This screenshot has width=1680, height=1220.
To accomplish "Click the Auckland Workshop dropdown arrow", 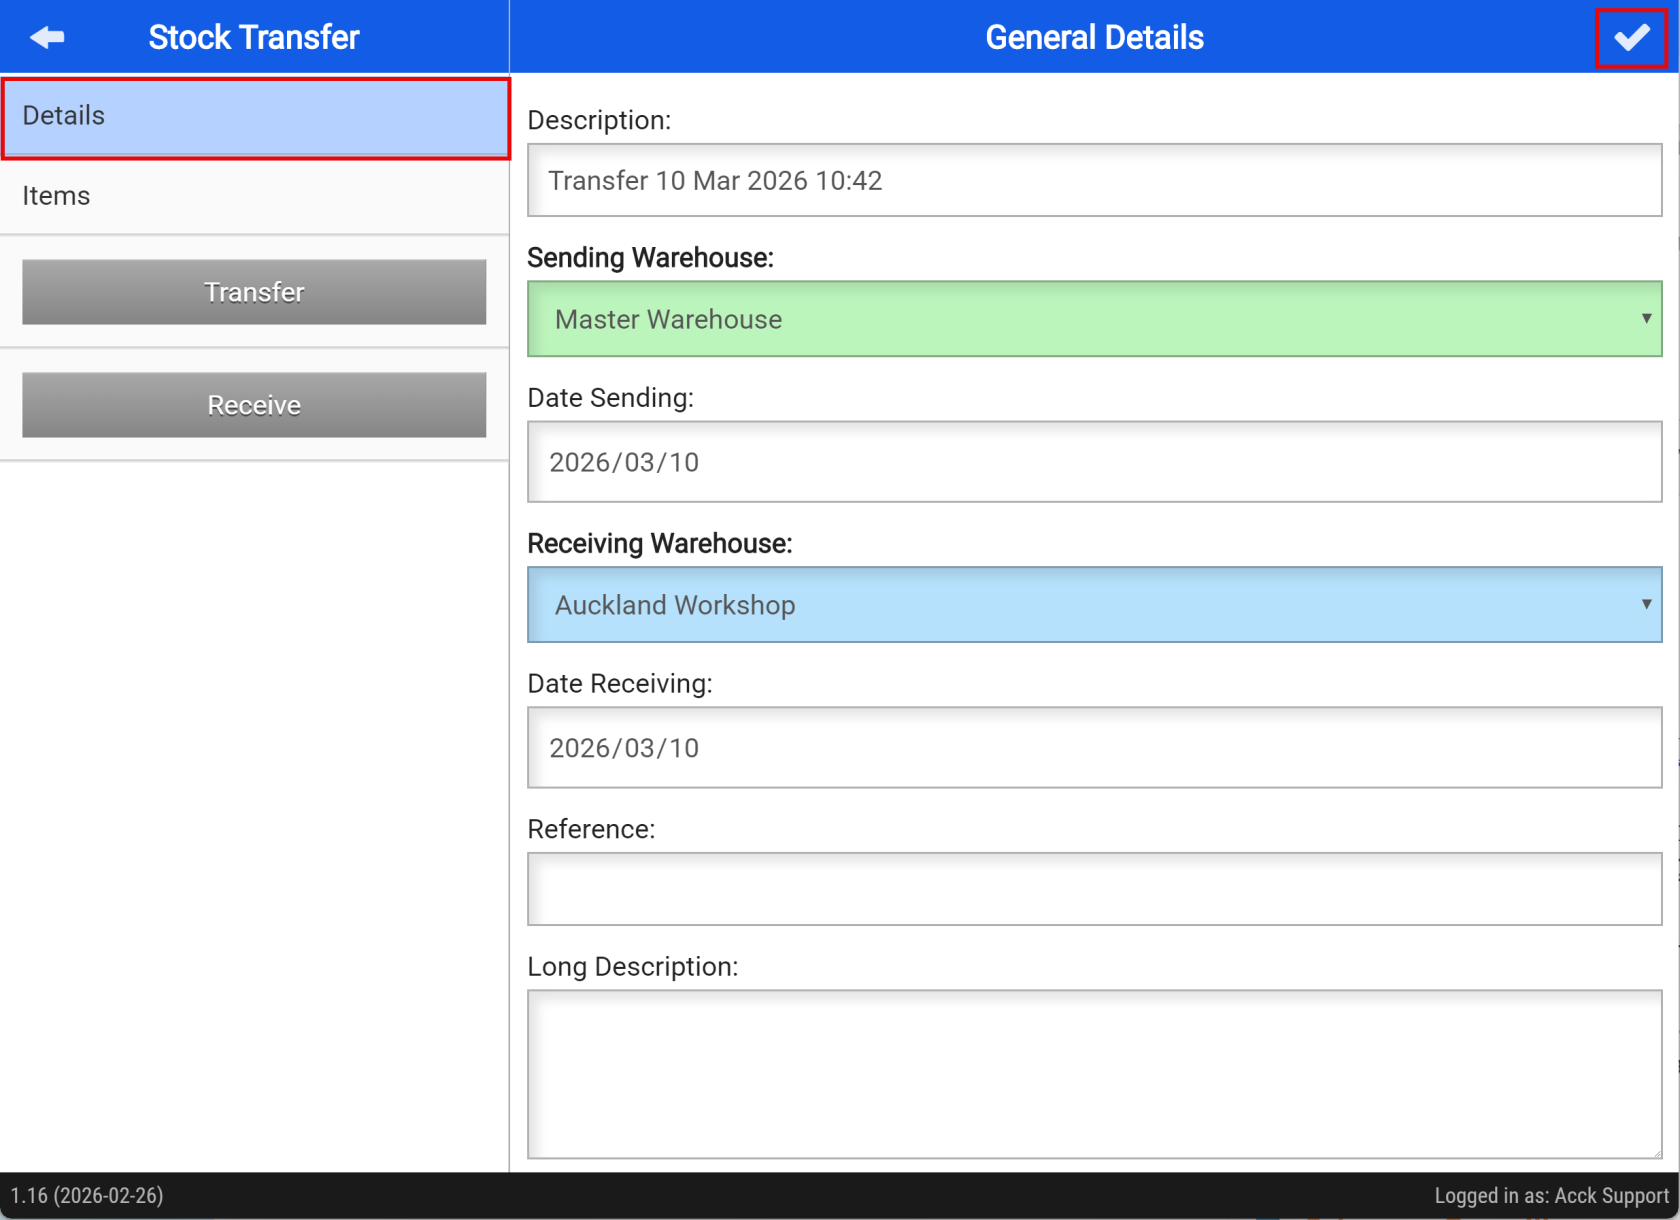I will point(1645,605).
